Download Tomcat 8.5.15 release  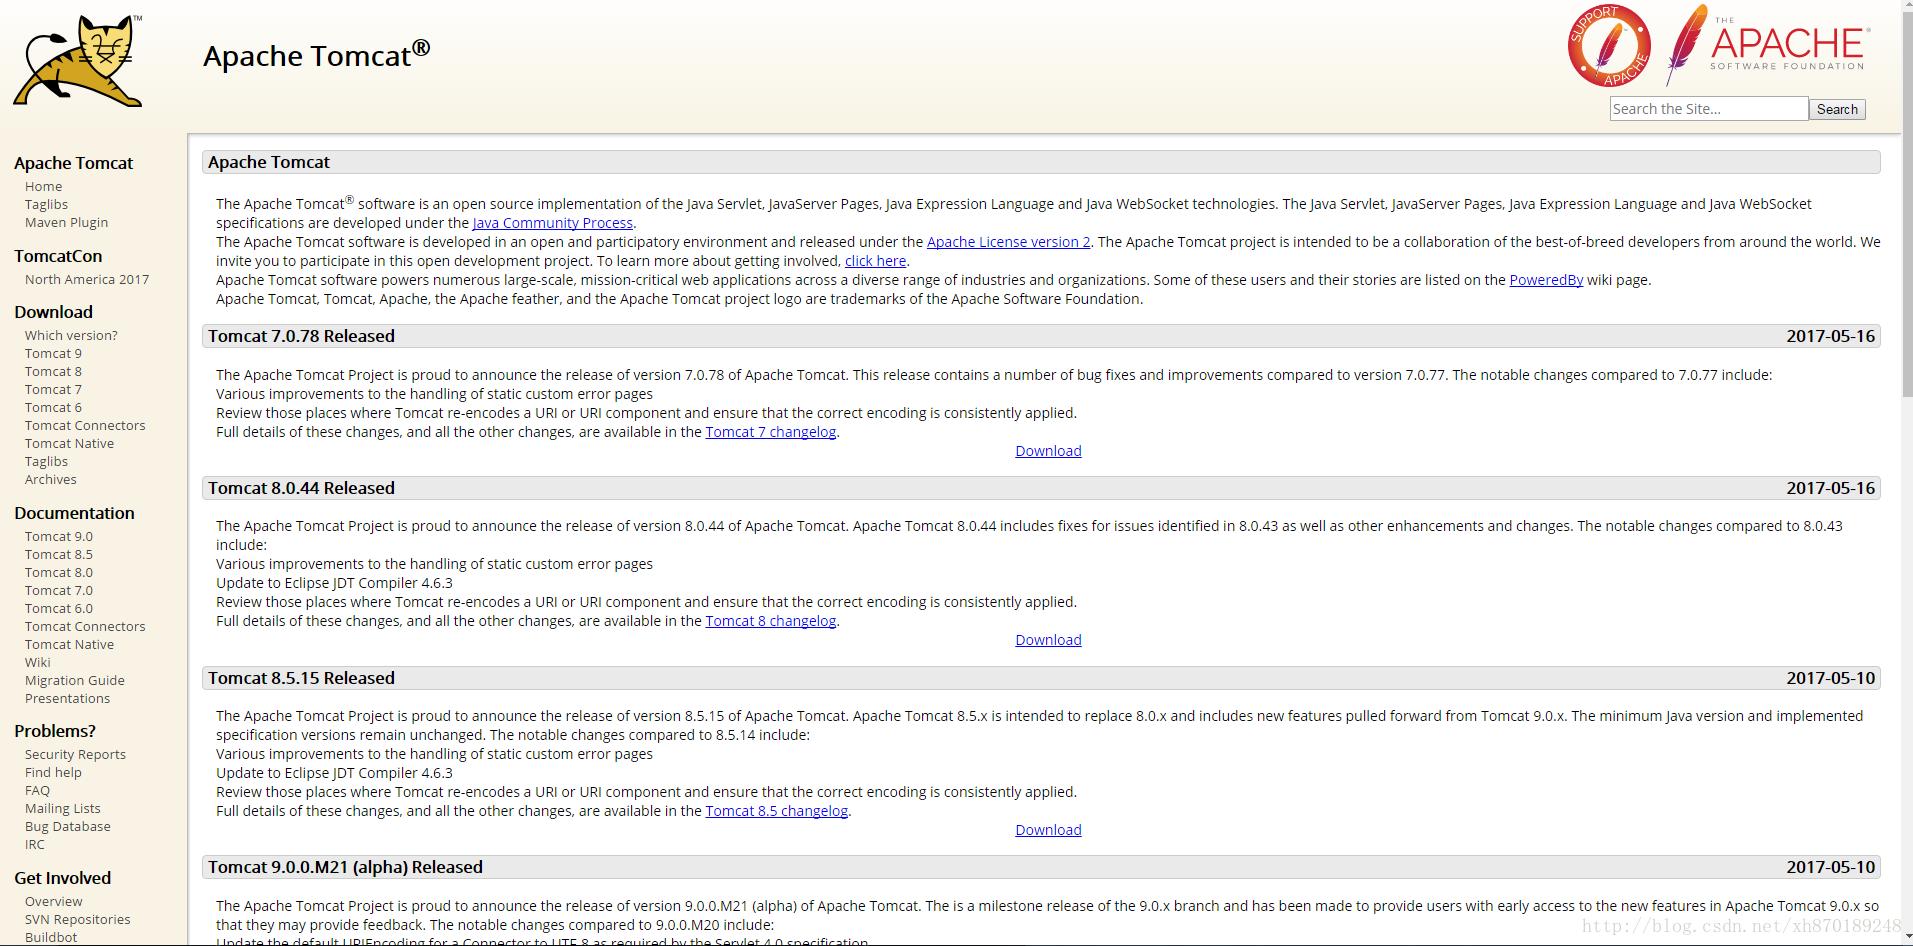tap(1048, 830)
